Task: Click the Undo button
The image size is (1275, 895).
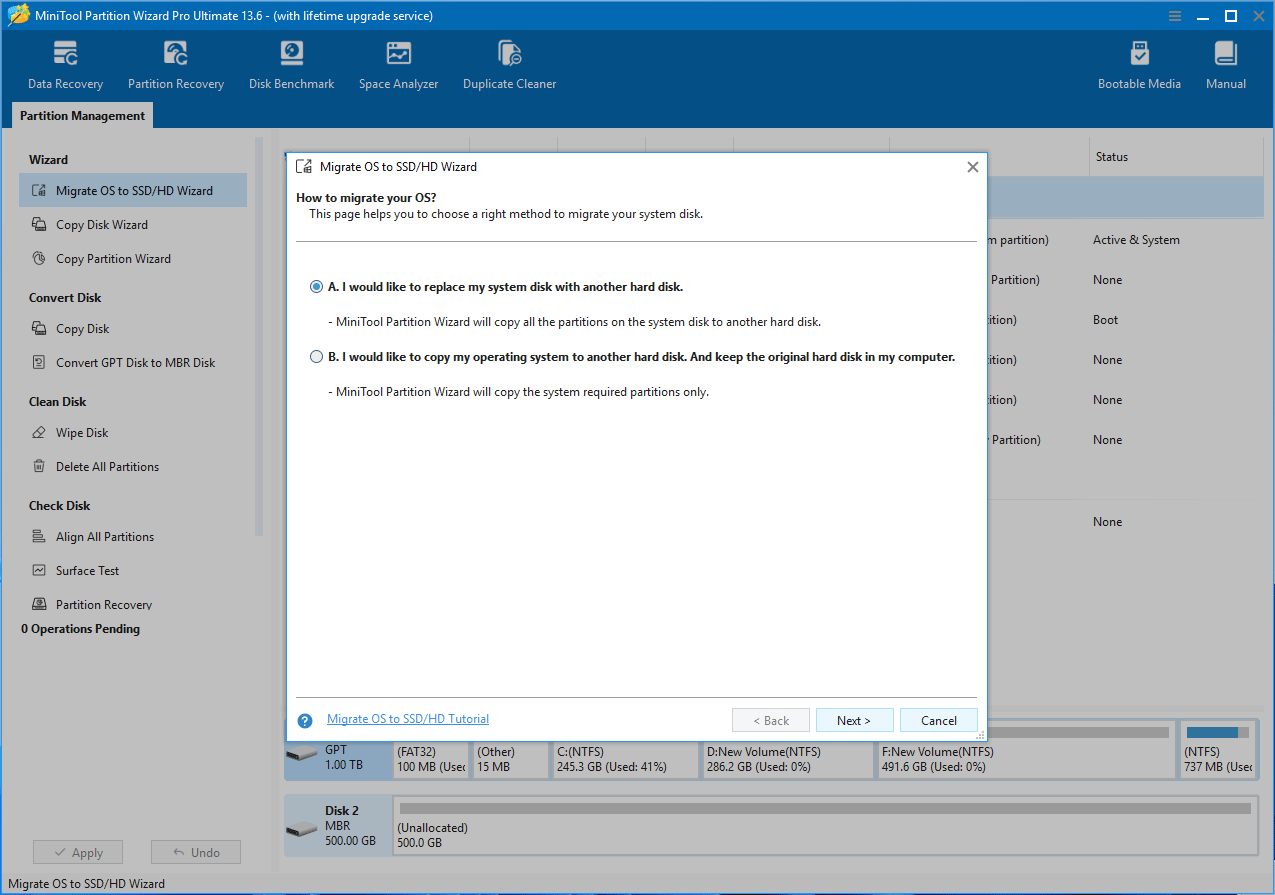Action: [196, 853]
